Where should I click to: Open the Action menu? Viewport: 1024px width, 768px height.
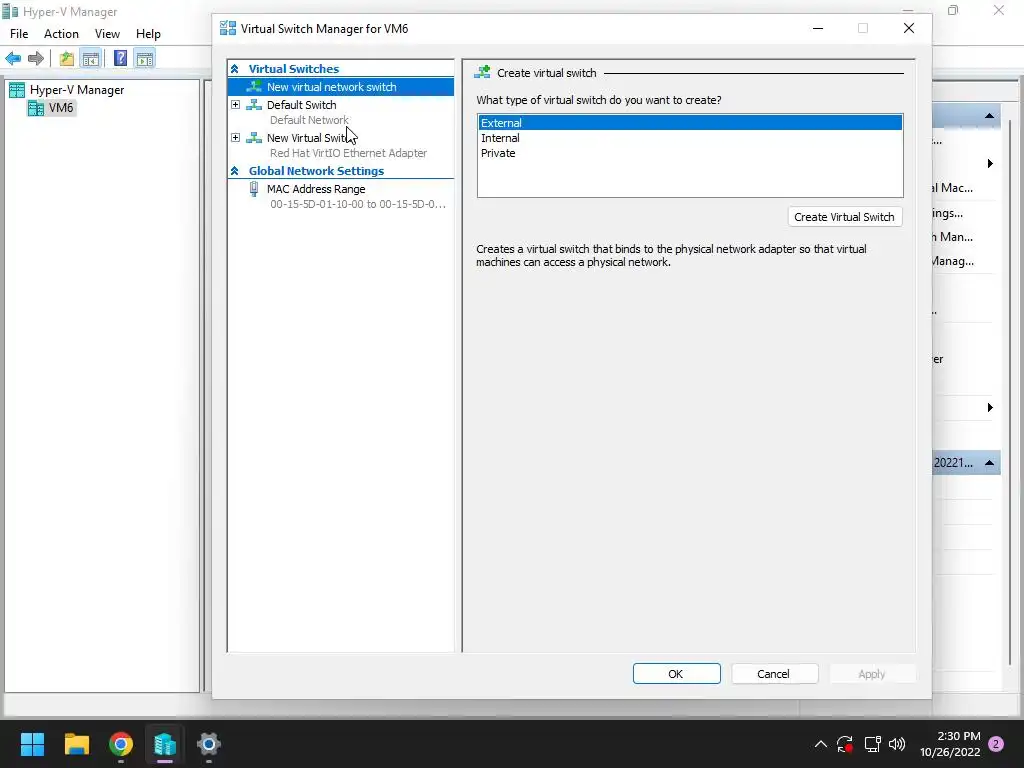61,34
